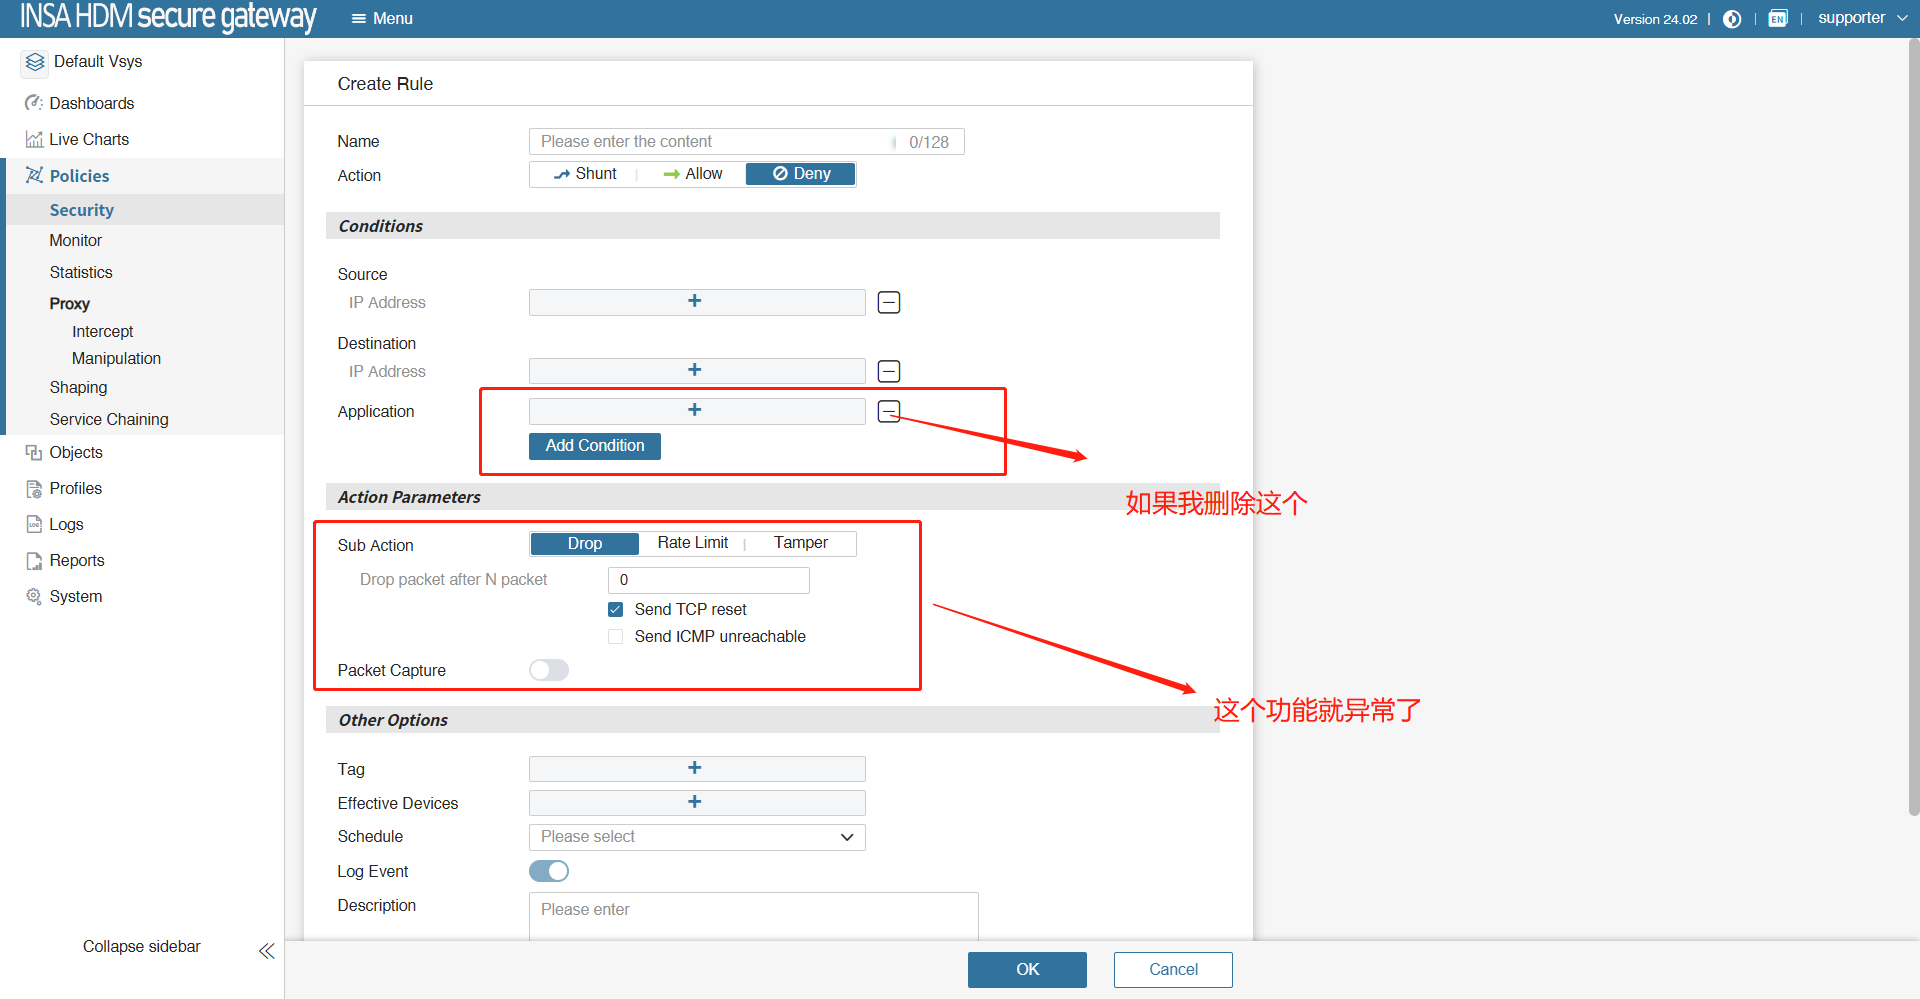Image resolution: width=1920 pixels, height=999 pixels.
Task: Open the Schedule dropdown
Action: tap(696, 837)
